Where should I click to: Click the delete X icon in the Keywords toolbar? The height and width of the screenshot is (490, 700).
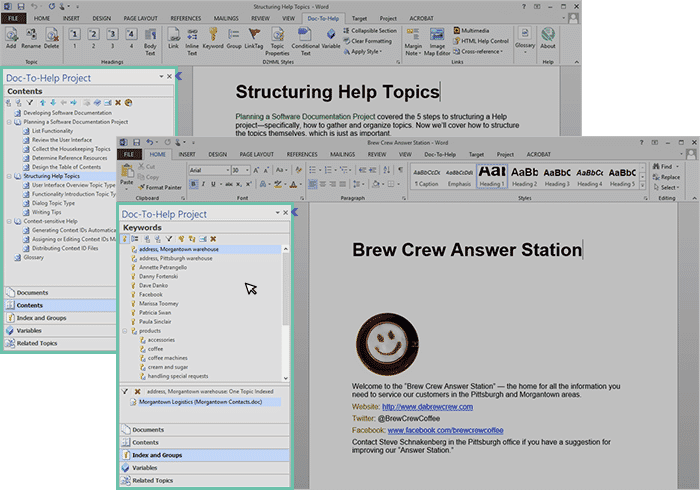(x=213, y=239)
